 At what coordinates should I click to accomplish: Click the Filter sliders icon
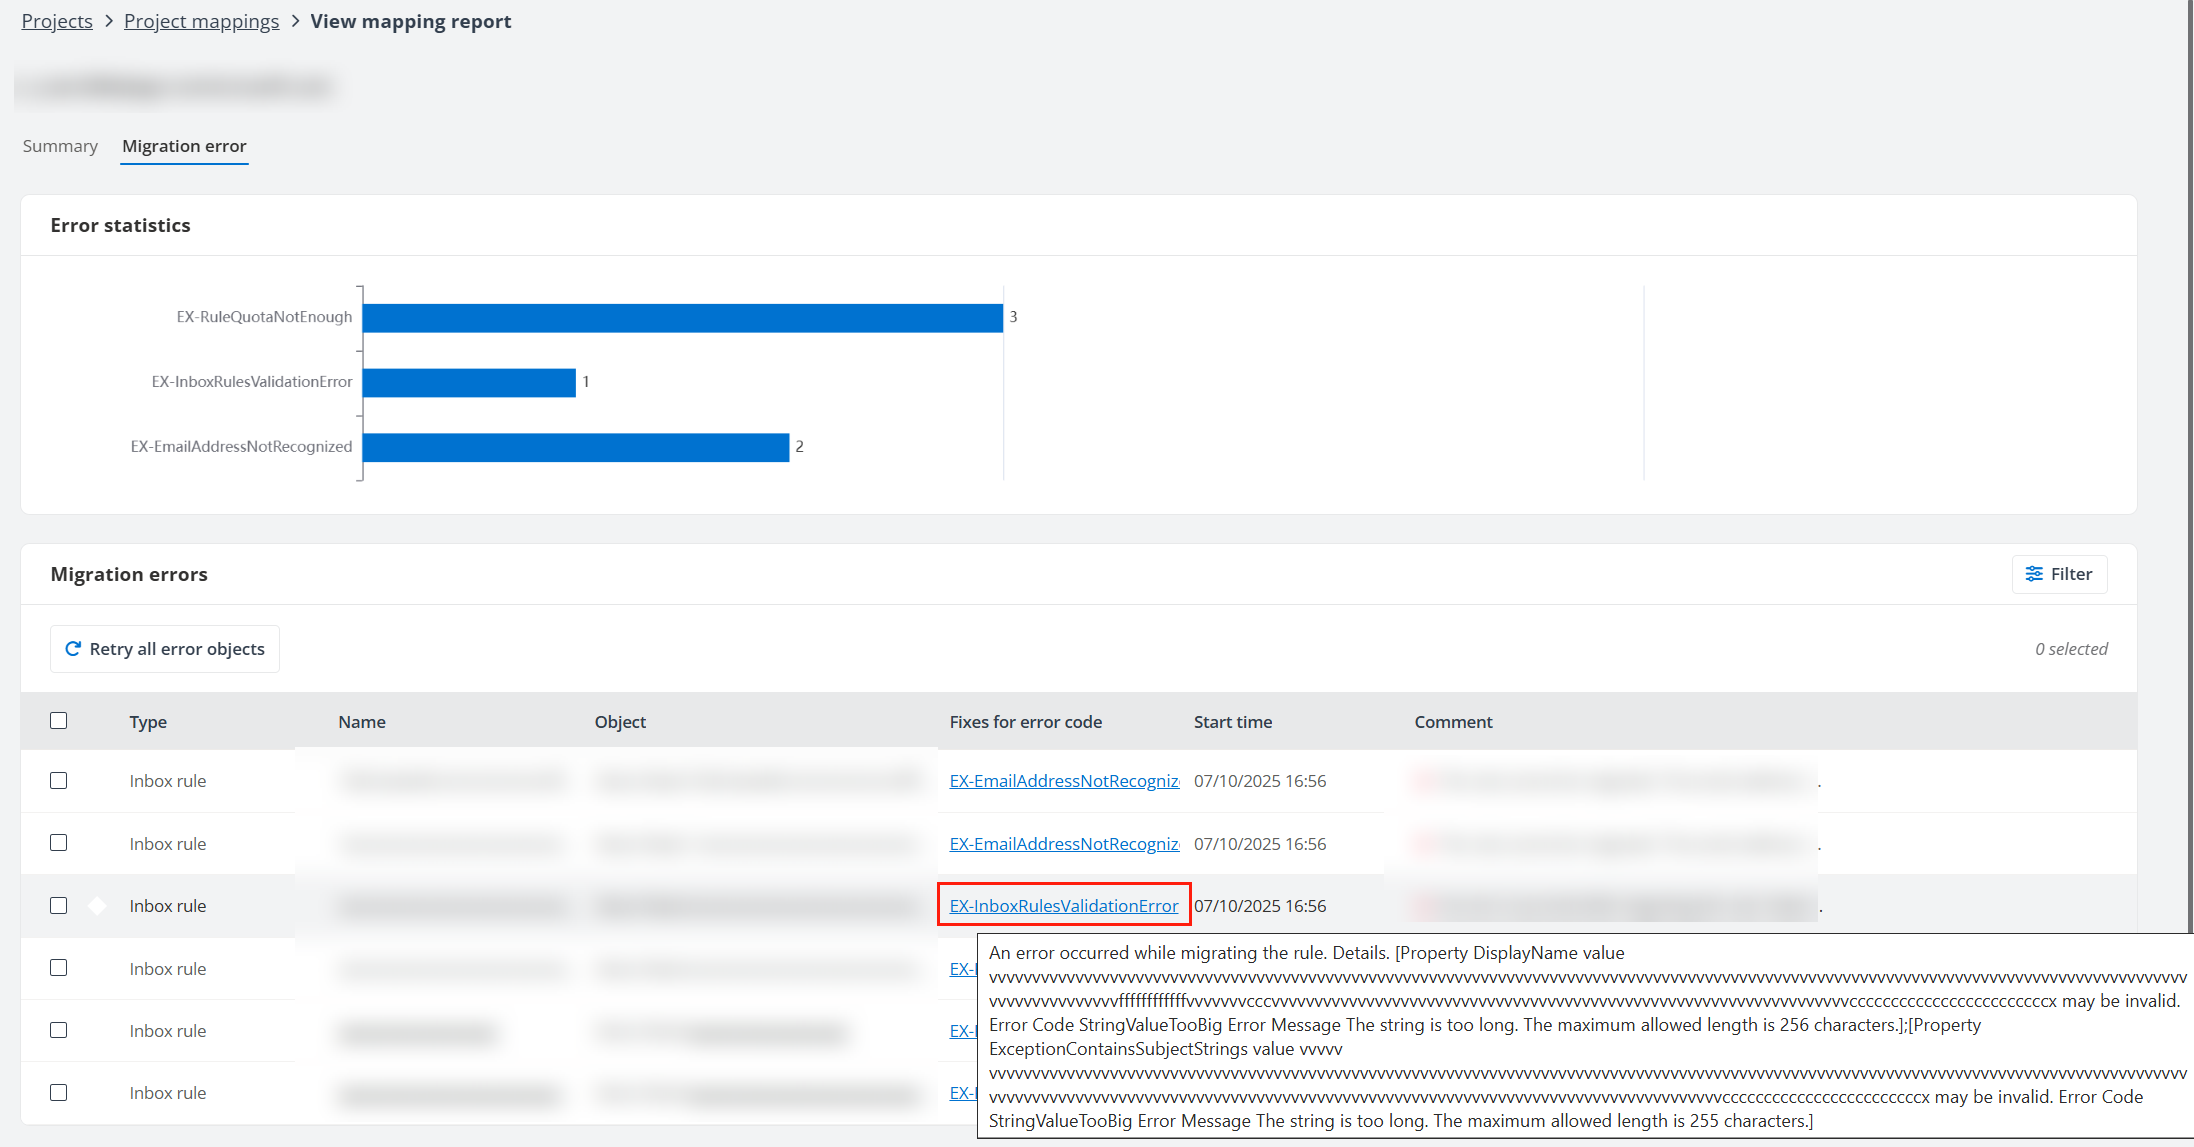point(2034,574)
